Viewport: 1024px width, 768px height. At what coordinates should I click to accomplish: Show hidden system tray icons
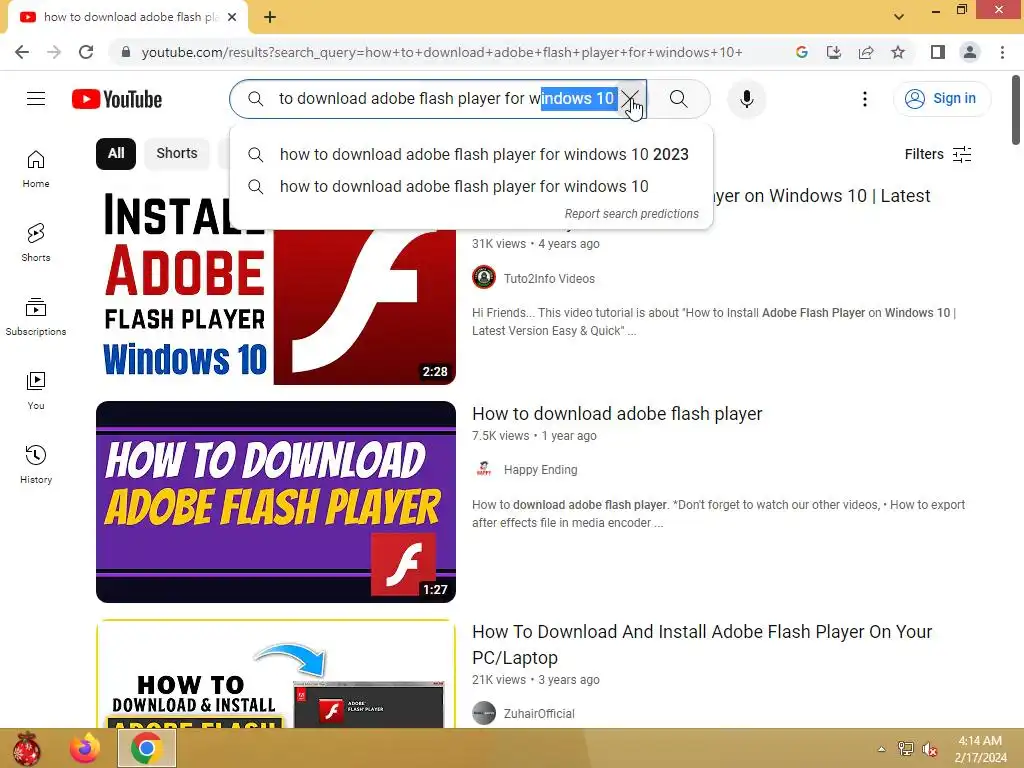(882, 749)
